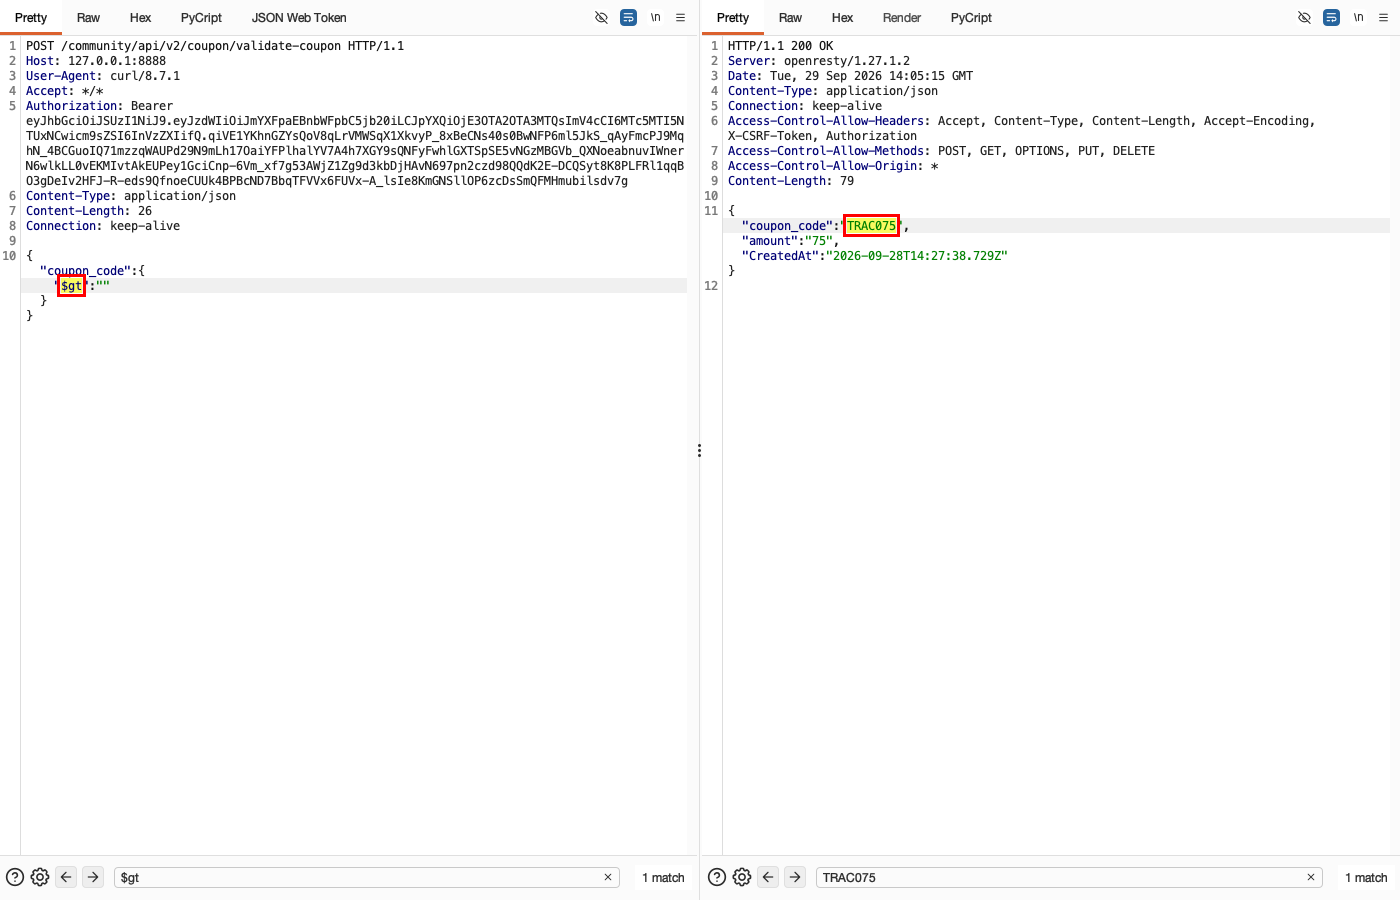Open the request pane hamburger menu

pos(681,18)
